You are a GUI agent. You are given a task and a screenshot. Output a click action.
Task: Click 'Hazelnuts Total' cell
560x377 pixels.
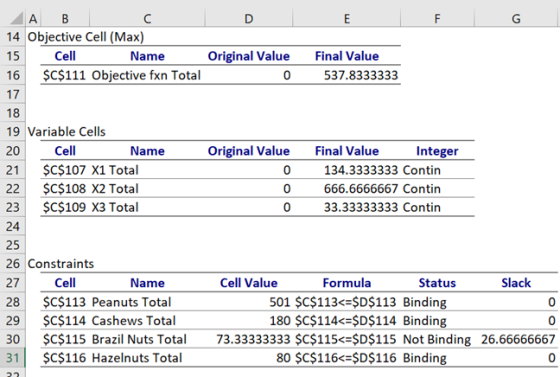point(137,358)
